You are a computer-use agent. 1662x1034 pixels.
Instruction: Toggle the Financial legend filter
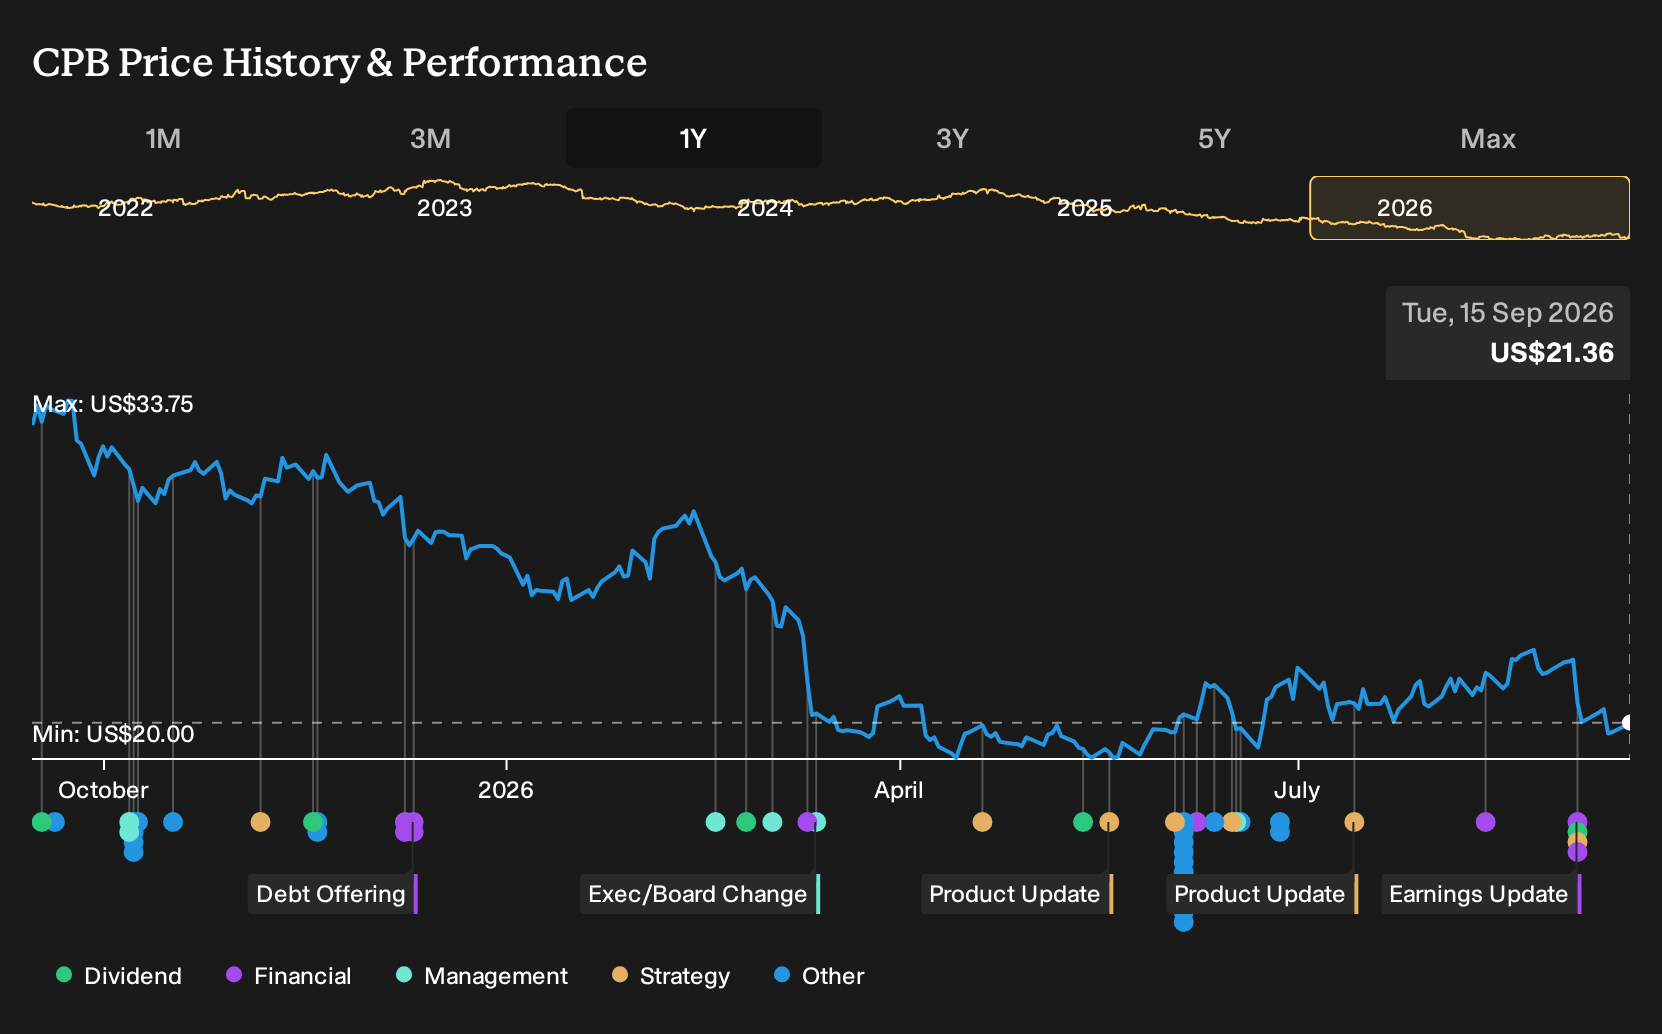coord(288,976)
